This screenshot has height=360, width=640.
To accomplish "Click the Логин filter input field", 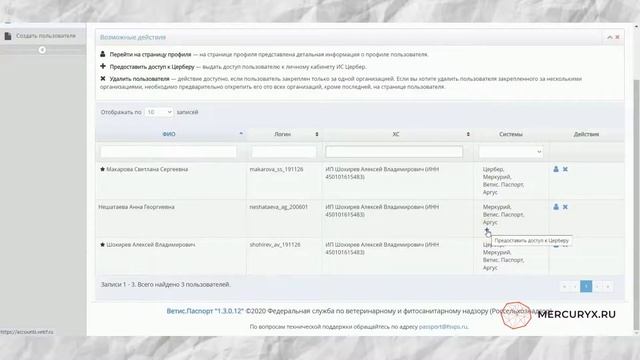I will [284, 152].
